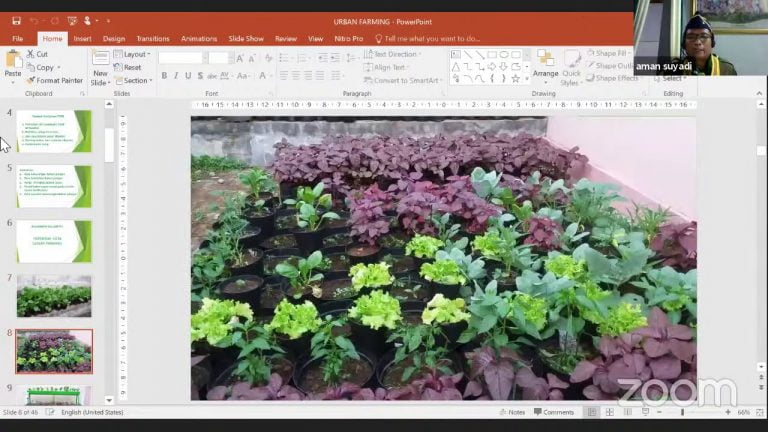Open the font color picker
Screen dimensions: 768x432
coord(263,76)
